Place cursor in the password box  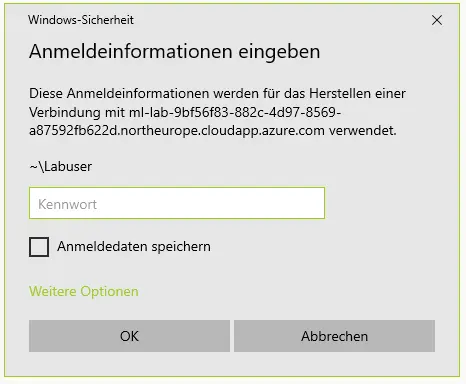pos(177,203)
